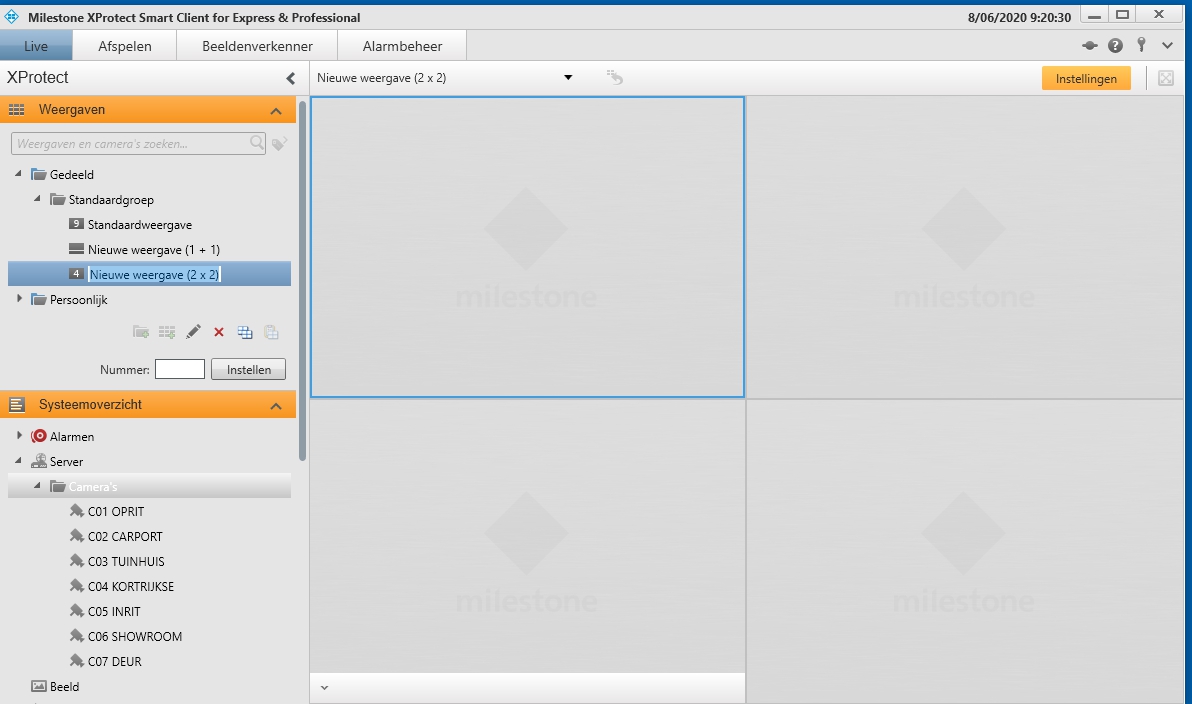Screen dimensions: 1192x704
Task: Click the keyword tags icon beside search
Action: point(279,143)
